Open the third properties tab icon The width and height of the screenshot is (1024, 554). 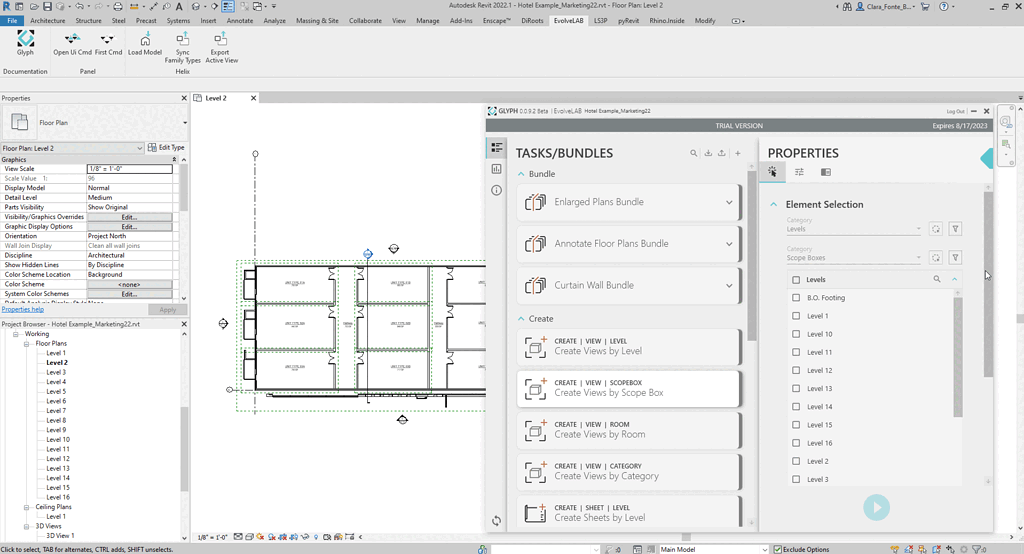tap(826, 172)
